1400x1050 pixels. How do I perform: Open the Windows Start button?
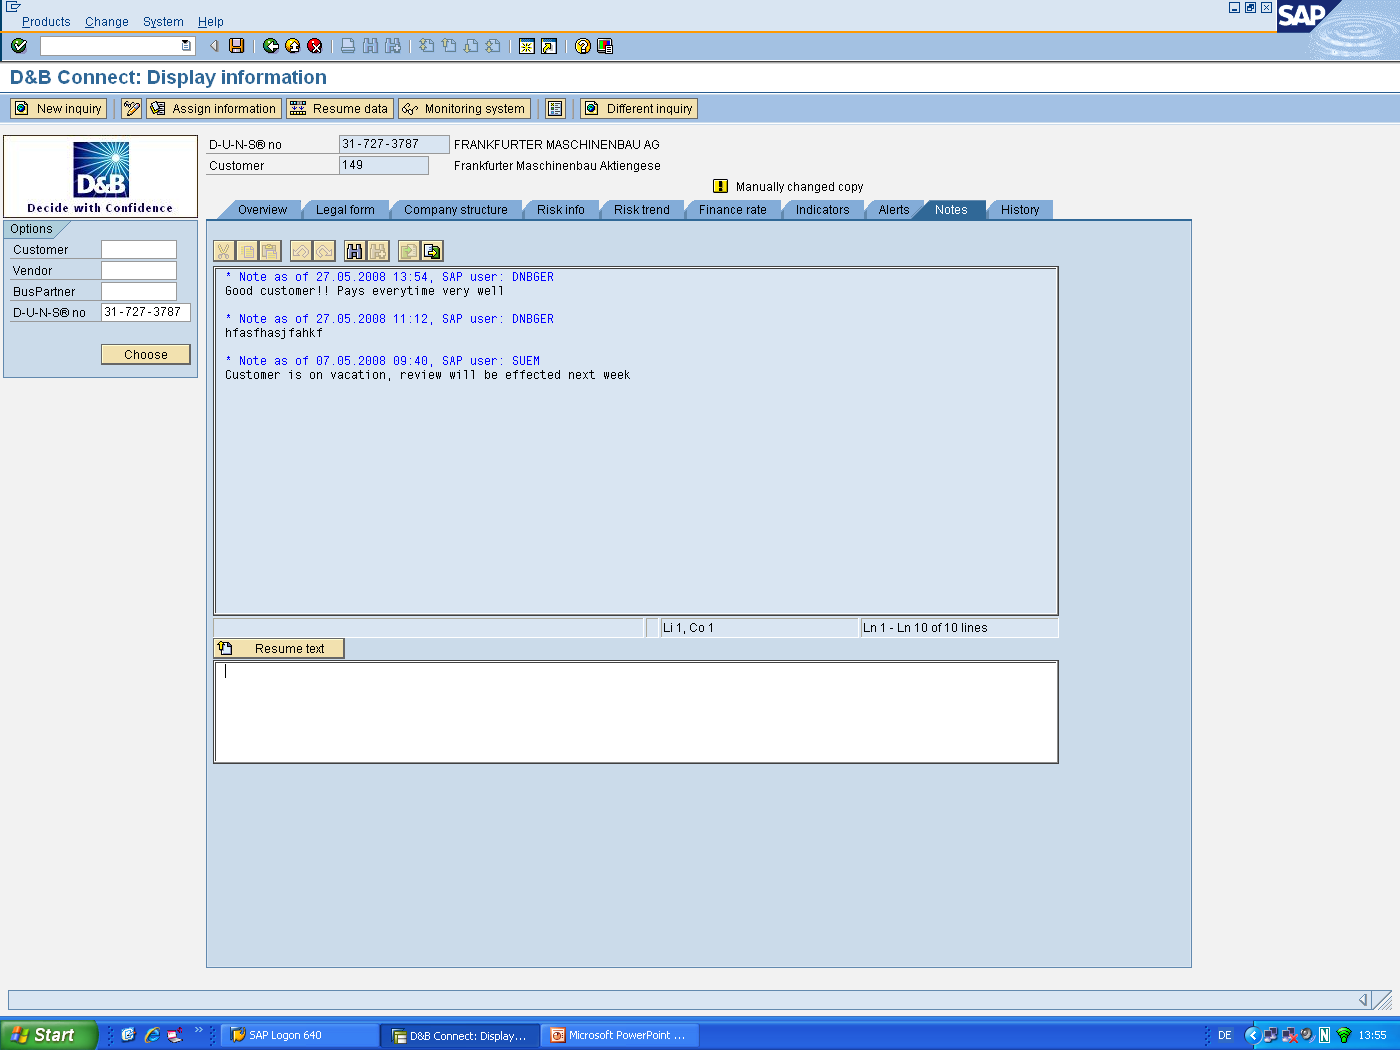click(x=49, y=1035)
